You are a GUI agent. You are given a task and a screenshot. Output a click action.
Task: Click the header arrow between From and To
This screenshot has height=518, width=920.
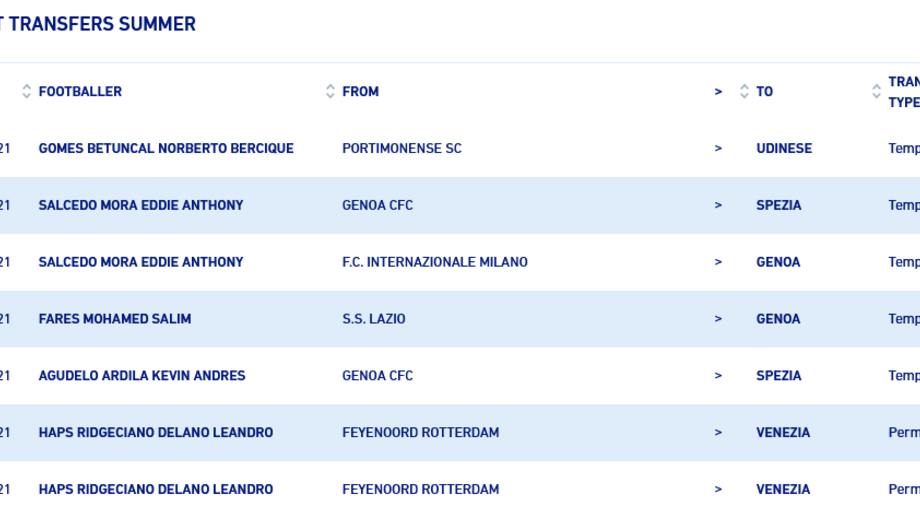pos(718,92)
